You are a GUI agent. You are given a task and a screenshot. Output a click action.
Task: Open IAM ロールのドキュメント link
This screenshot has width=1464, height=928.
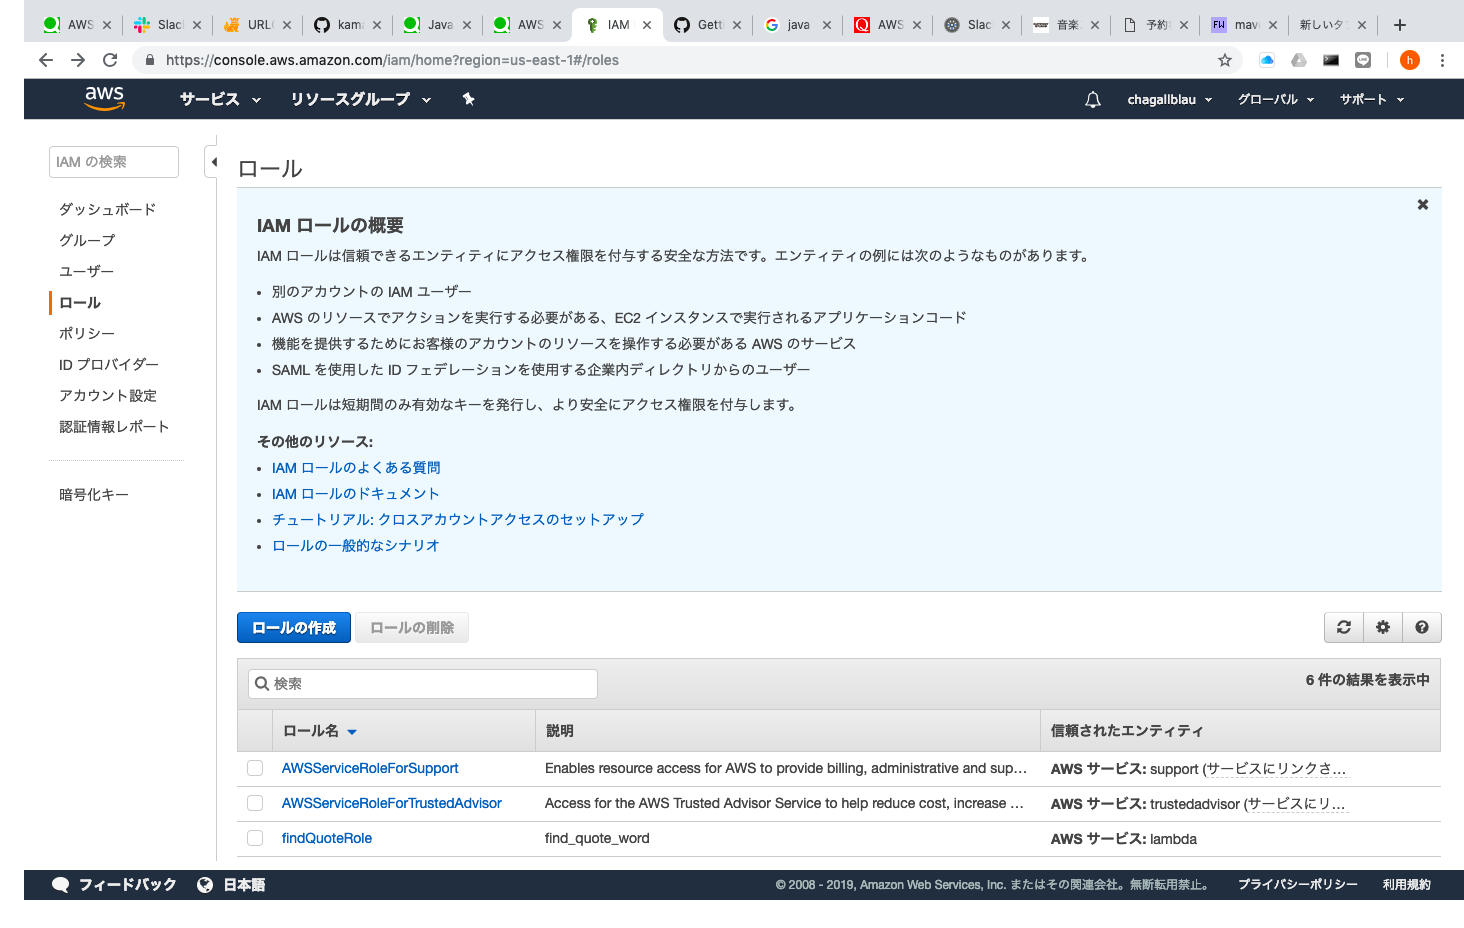[356, 493]
